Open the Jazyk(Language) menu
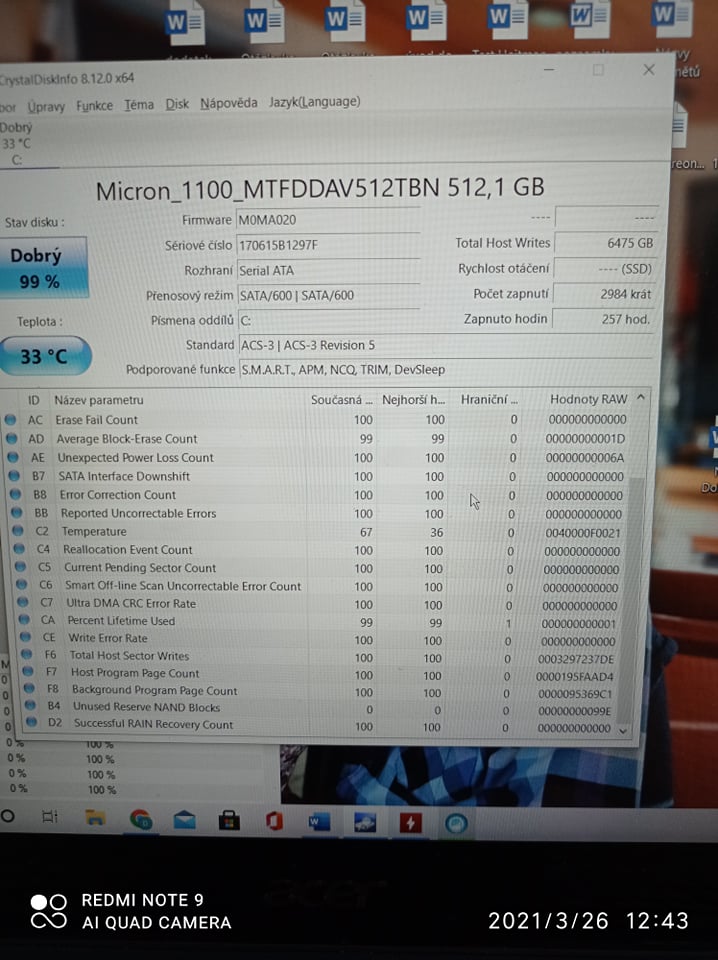Viewport: 718px width, 960px height. pyautogui.click(x=315, y=102)
